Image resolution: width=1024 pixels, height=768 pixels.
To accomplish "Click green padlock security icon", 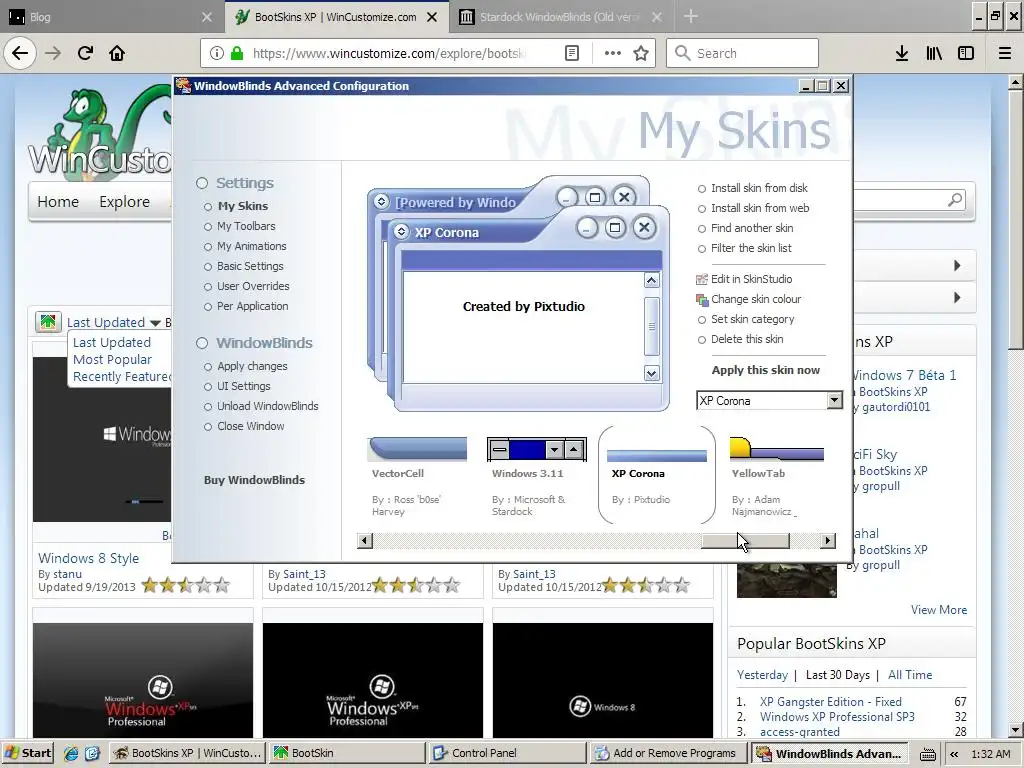I will click(236, 53).
